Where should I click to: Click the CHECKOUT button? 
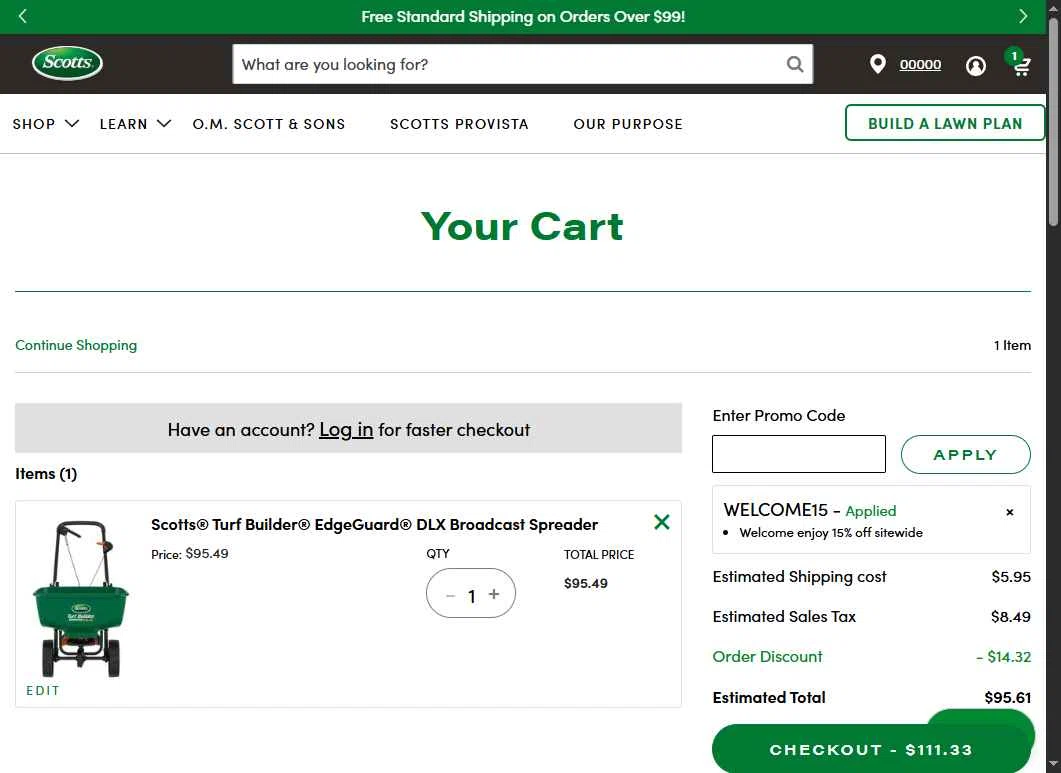pyautogui.click(x=871, y=749)
